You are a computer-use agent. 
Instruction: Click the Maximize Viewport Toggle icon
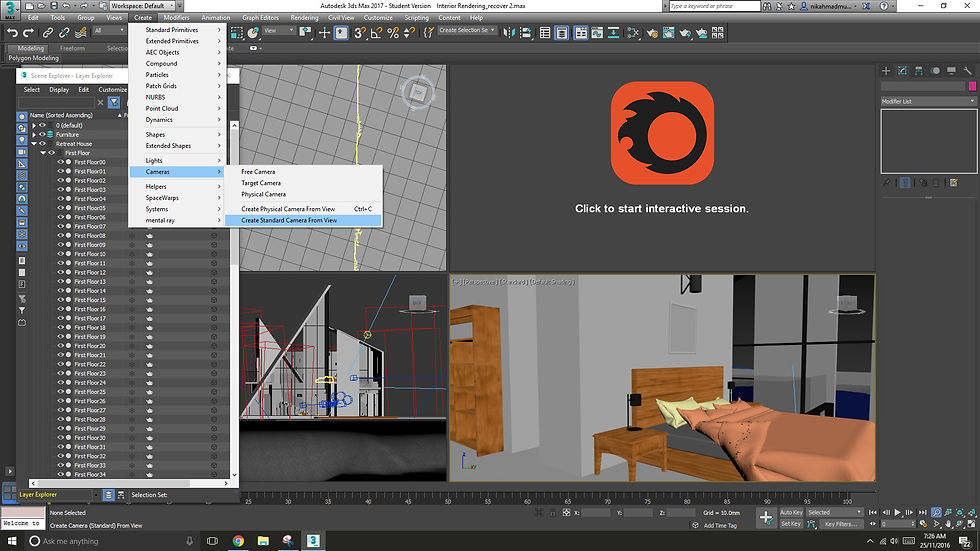tap(971, 524)
